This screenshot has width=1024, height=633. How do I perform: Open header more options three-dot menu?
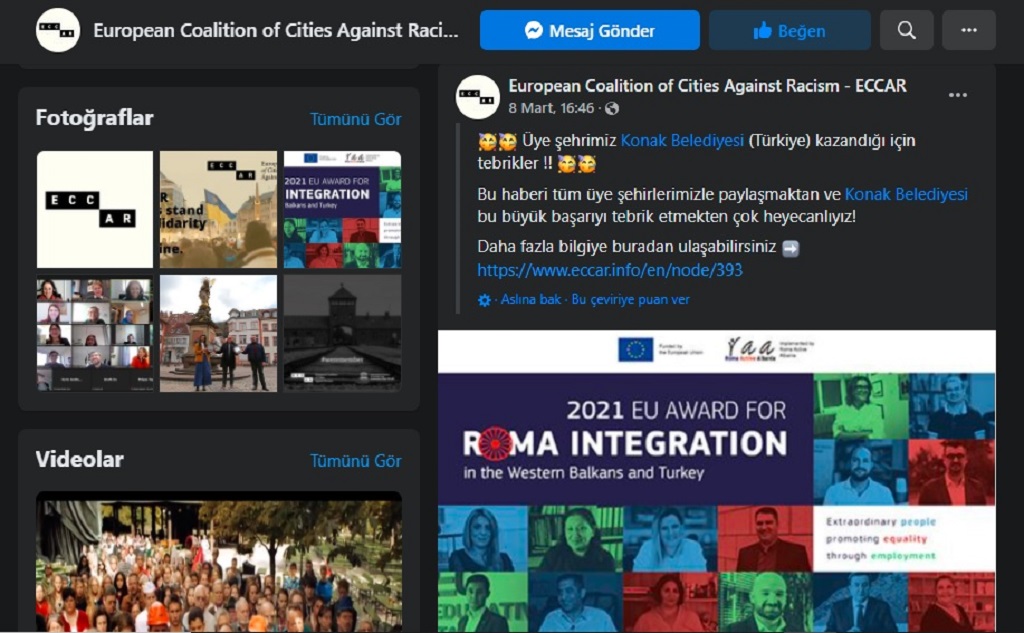[x=968, y=30]
